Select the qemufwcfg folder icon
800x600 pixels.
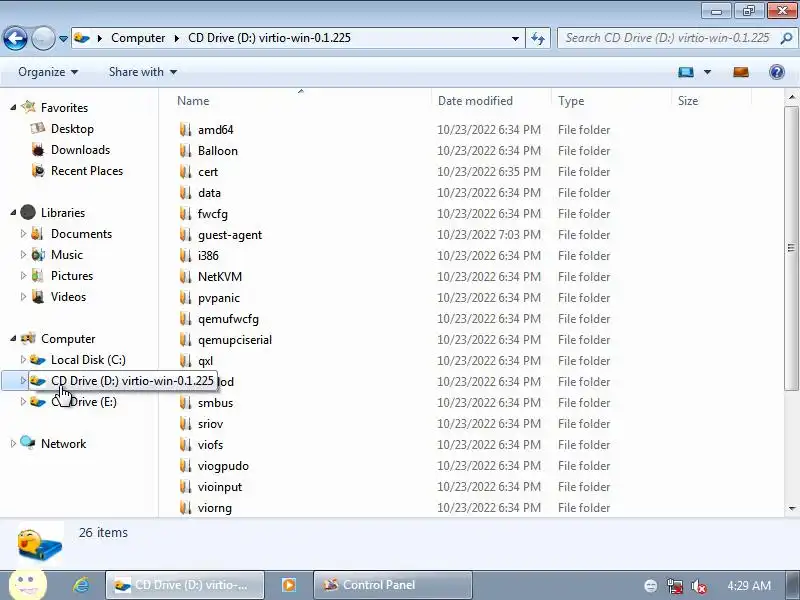pos(186,318)
